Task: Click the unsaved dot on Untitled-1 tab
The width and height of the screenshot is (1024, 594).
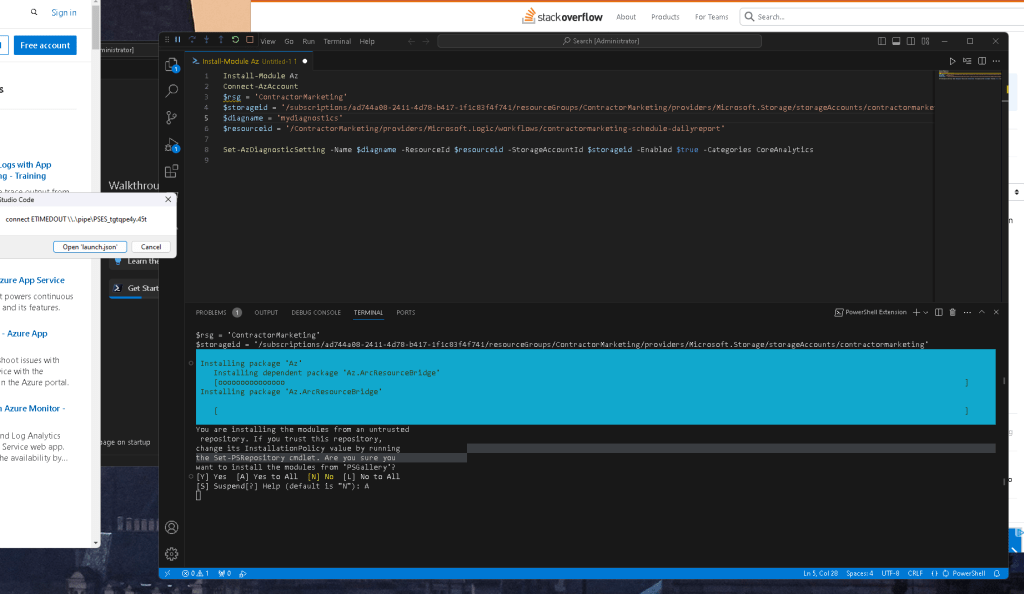Action: (x=304, y=61)
